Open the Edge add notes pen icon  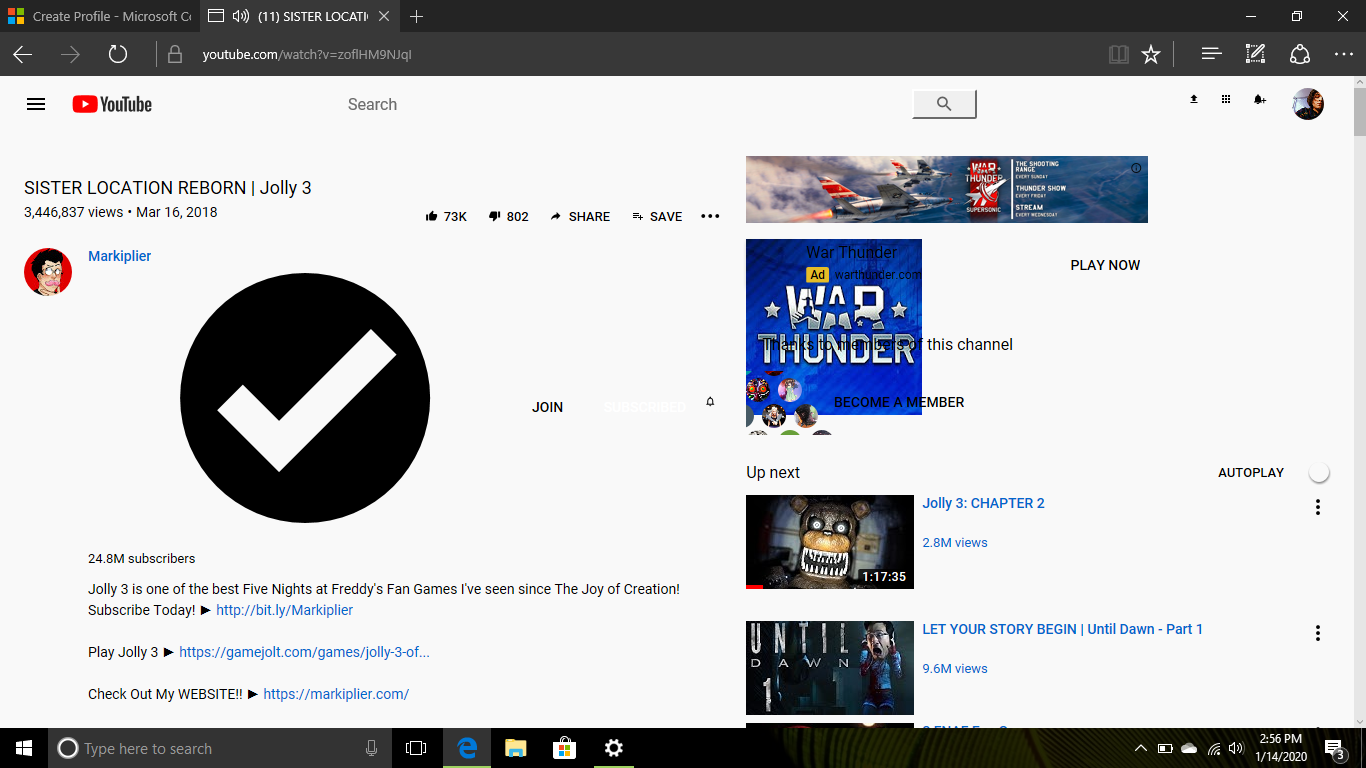pyautogui.click(x=1255, y=54)
